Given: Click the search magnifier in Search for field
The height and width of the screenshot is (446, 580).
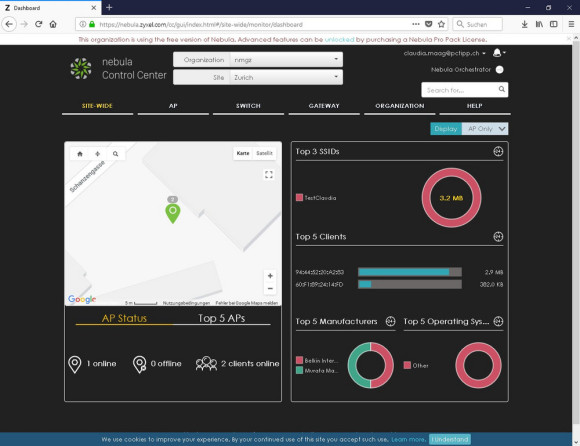Looking at the screenshot, I should 502,89.
